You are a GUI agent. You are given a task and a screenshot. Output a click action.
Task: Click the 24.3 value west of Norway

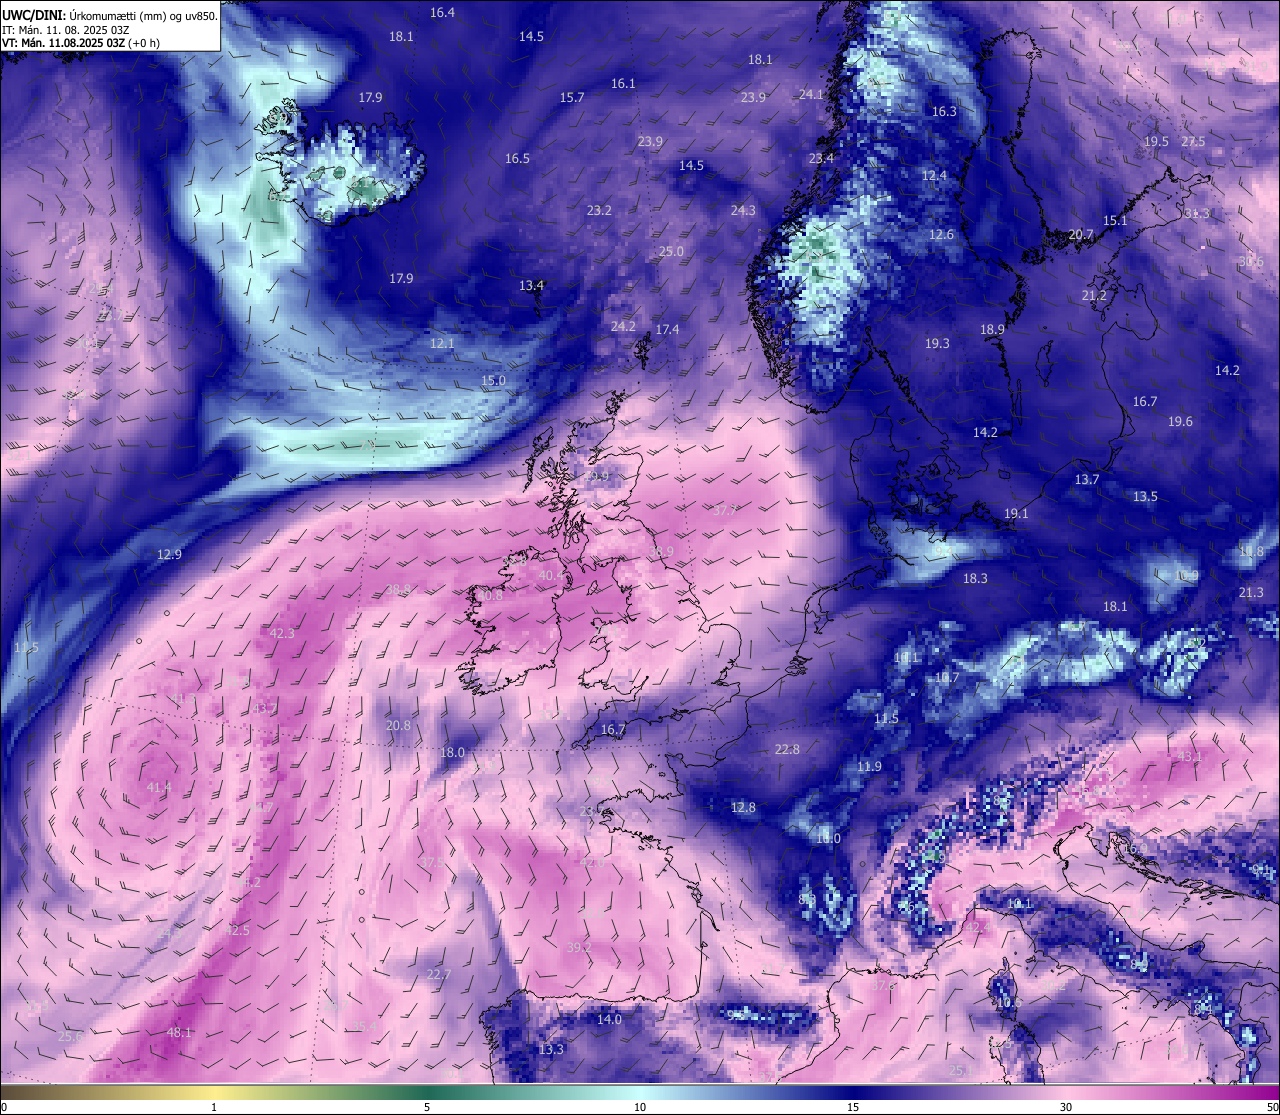[743, 210]
